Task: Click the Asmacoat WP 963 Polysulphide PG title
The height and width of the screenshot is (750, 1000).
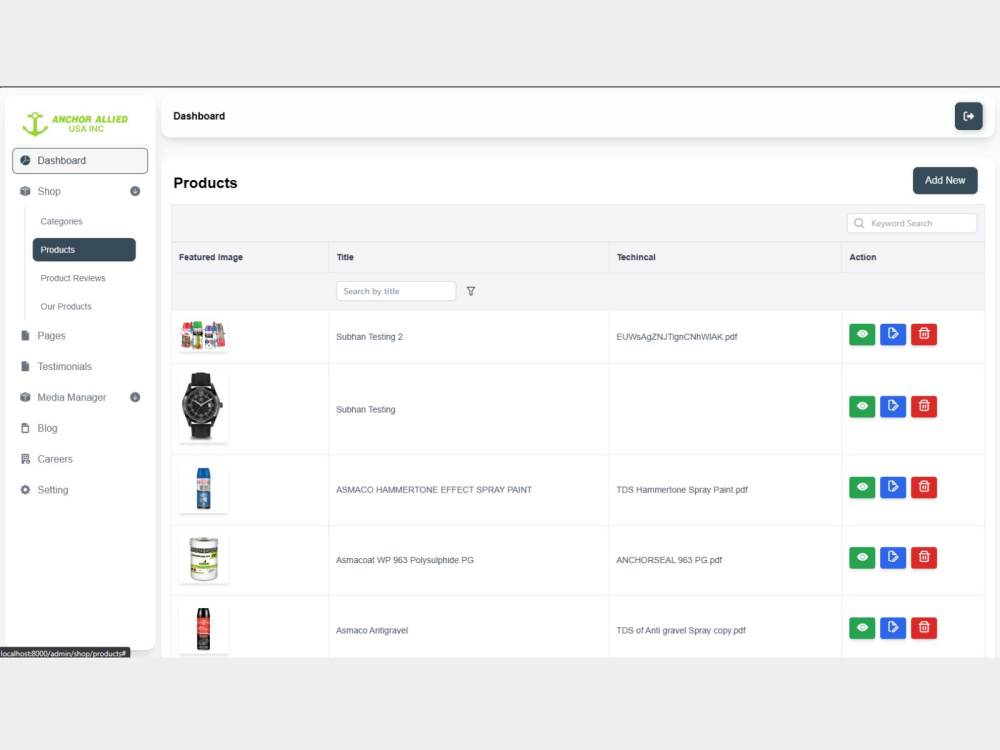Action: (x=405, y=560)
